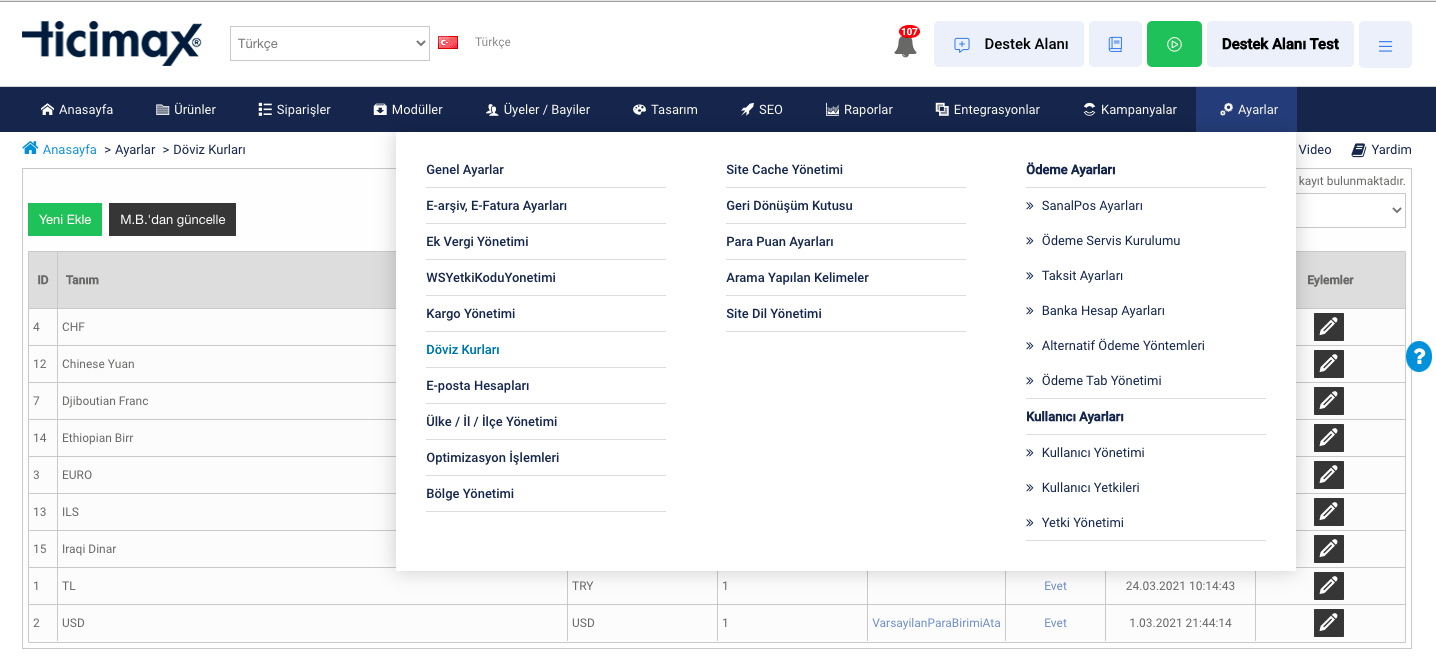Edit the ILS row pencil icon
Viewport: 1436px width, 660px height.
1329,512
